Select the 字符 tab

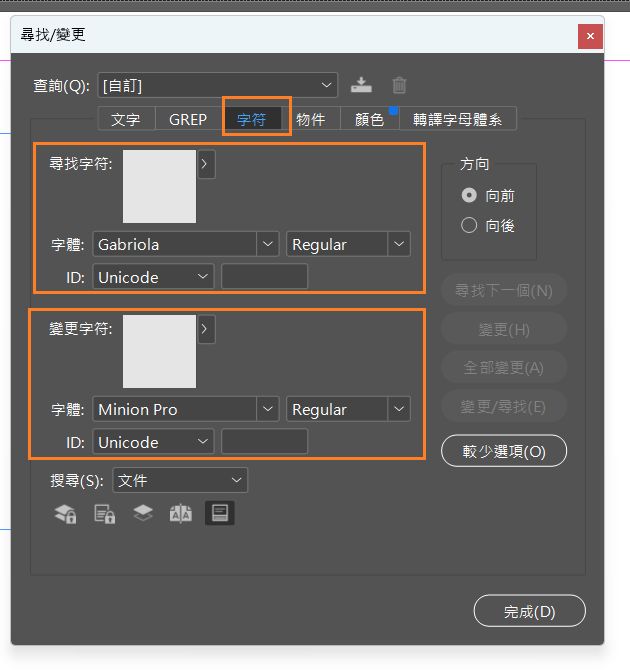pos(252,119)
